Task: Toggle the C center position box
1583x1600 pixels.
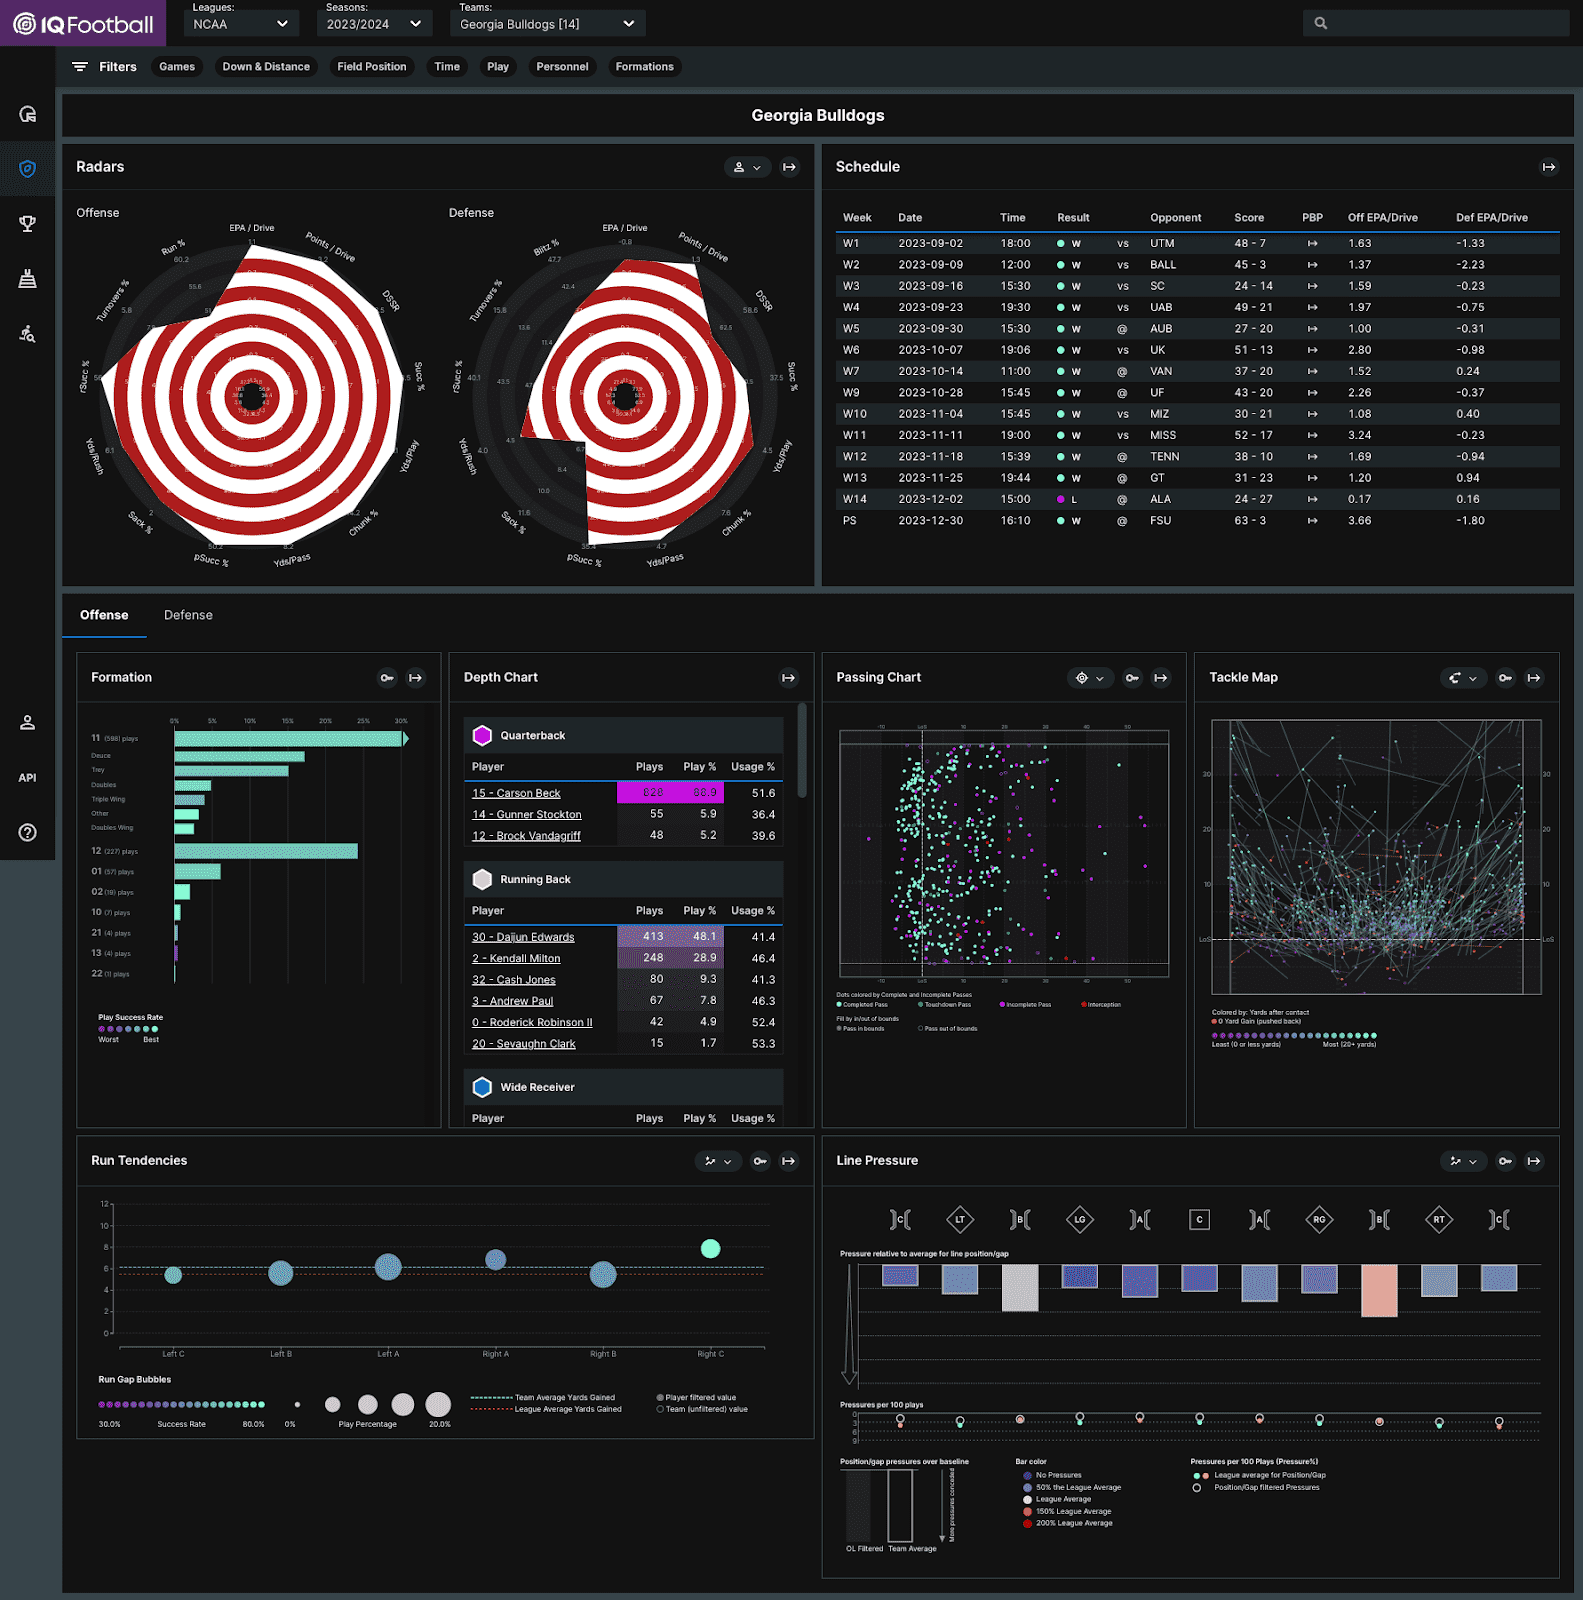Action: [x=1199, y=1219]
